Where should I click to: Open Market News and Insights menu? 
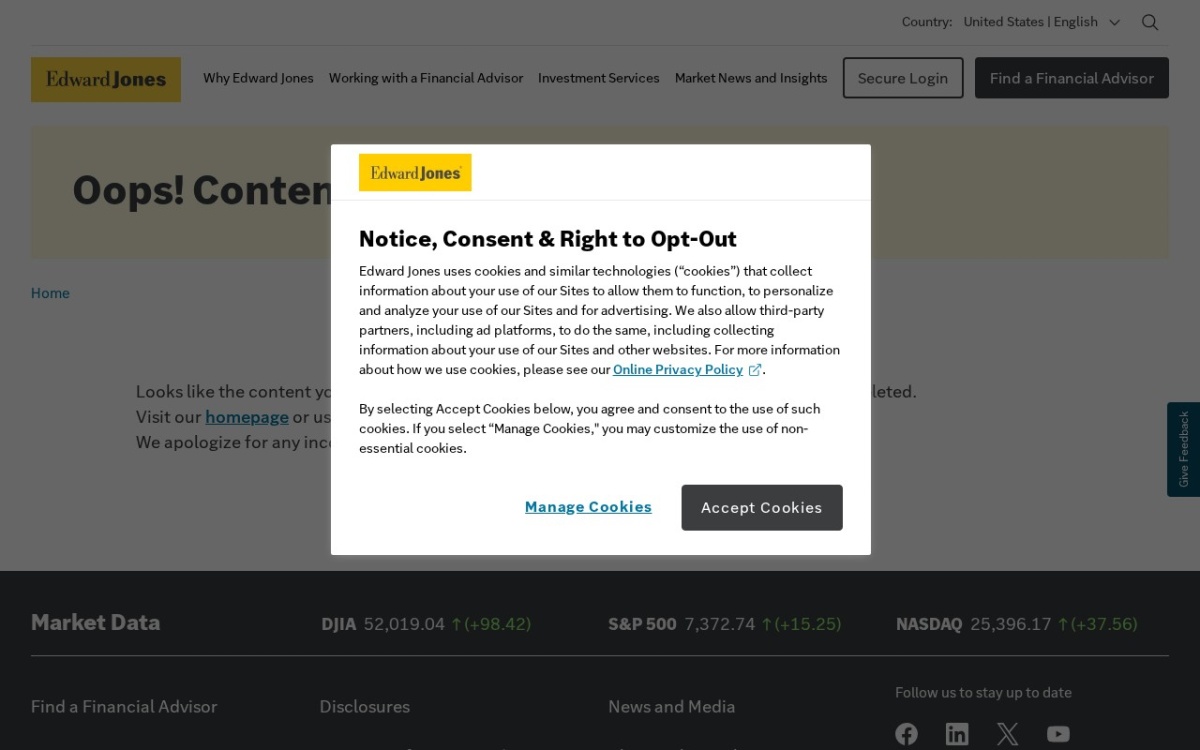[751, 78]
